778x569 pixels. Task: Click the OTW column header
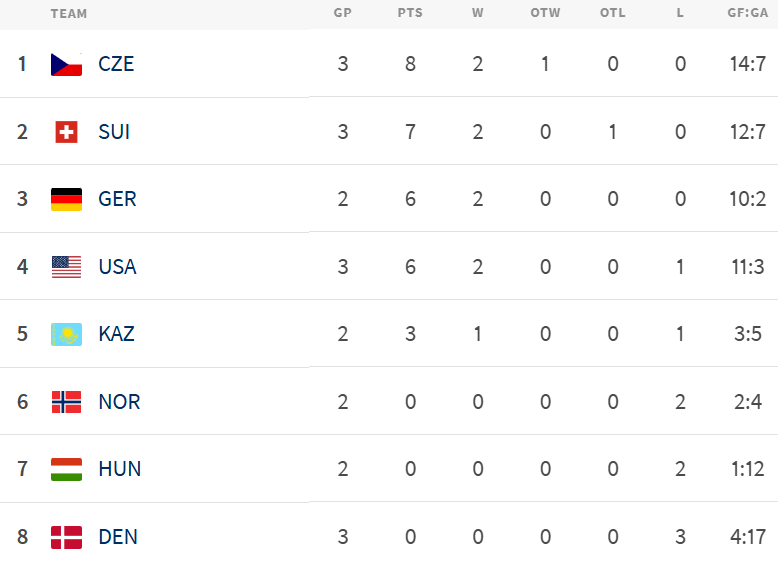[x=545, y=13]
